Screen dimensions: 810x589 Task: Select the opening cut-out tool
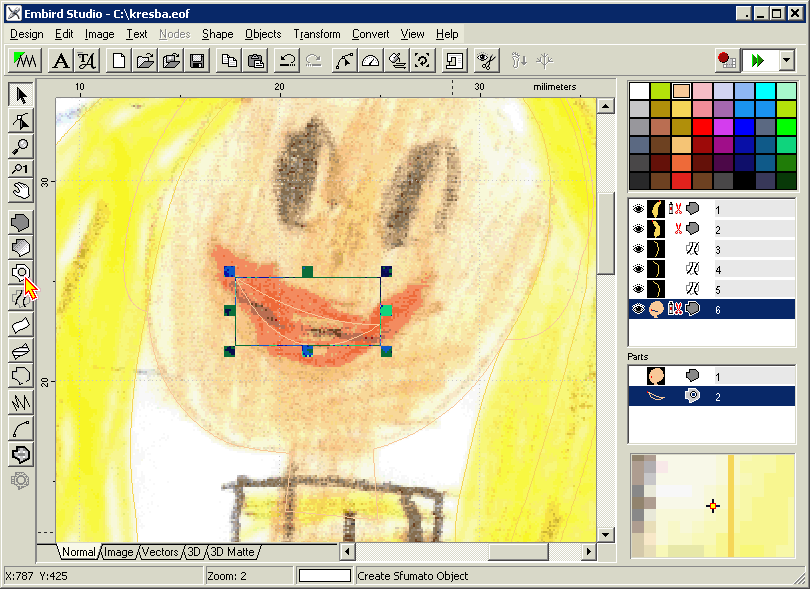pos(21,455)
